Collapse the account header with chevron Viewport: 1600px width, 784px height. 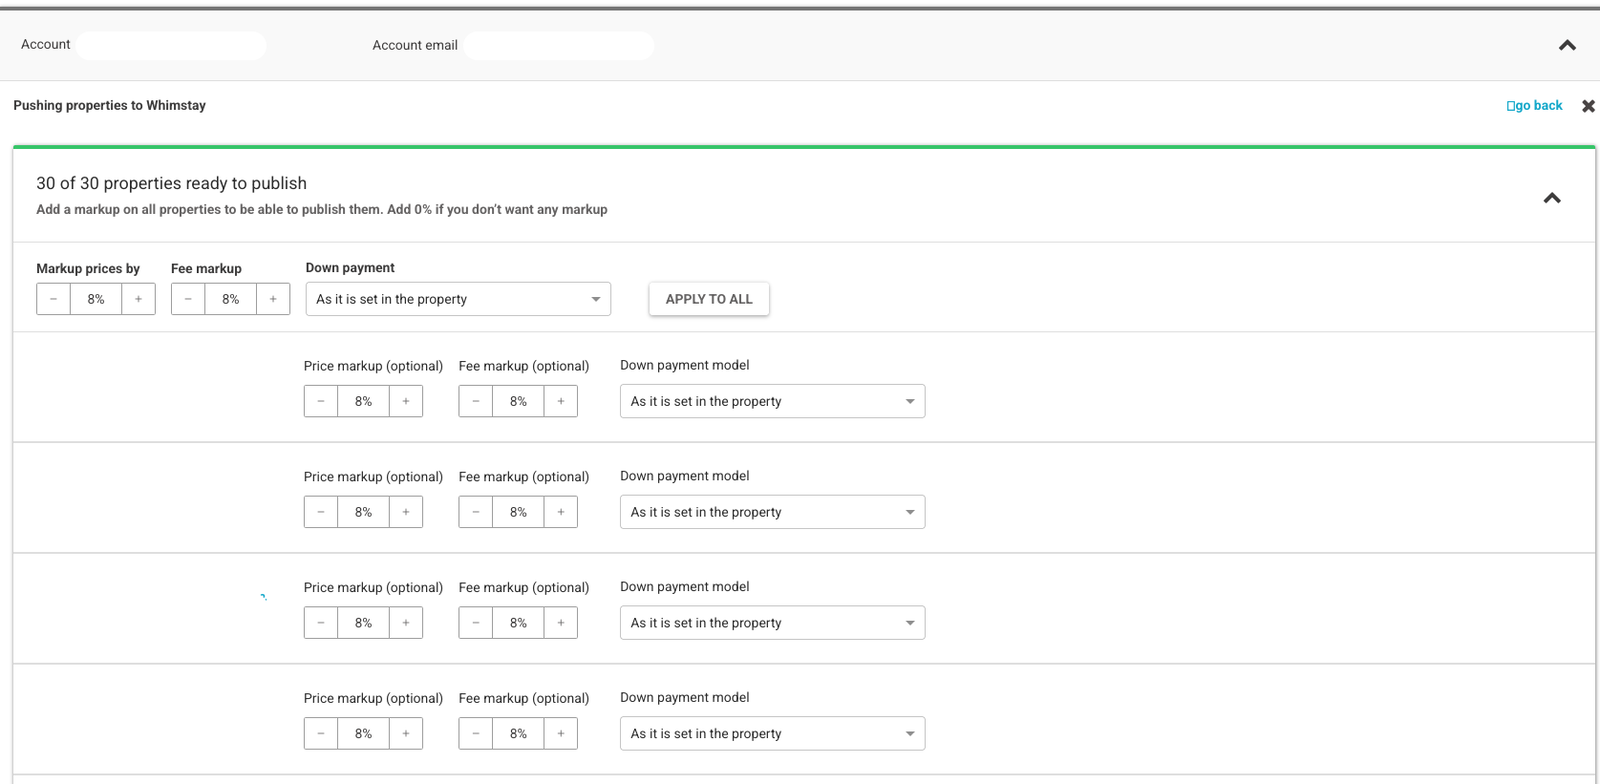1567,45
